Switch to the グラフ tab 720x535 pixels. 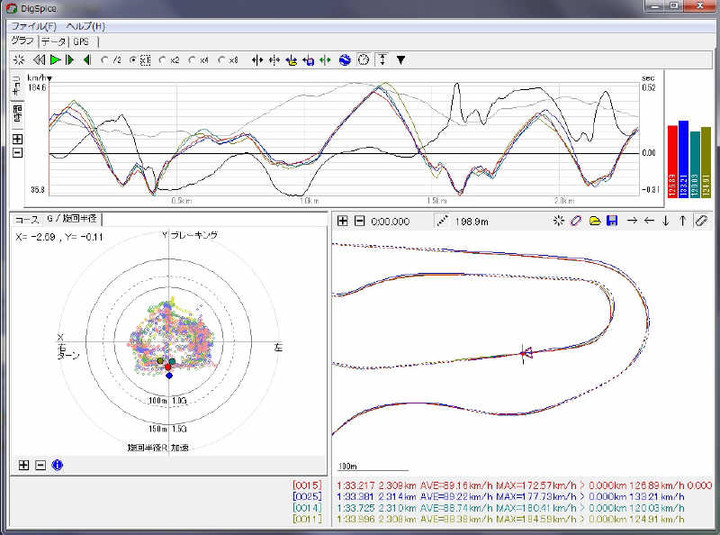[x=23, y=41]
